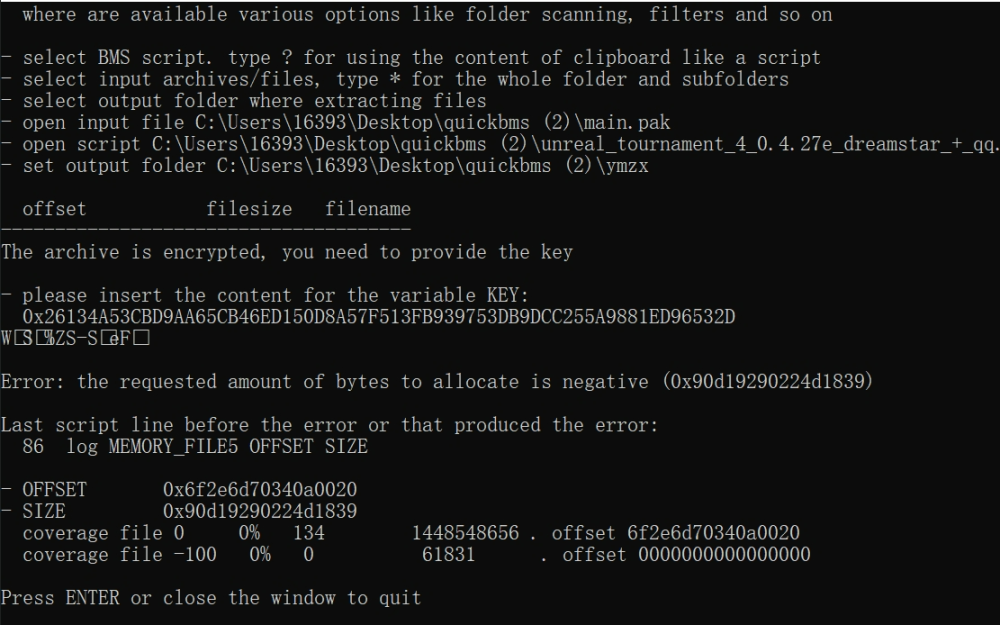The image size is (1000, 625).
Task: Click the 'coverage file -100' output line
Action: coord(415,554)
